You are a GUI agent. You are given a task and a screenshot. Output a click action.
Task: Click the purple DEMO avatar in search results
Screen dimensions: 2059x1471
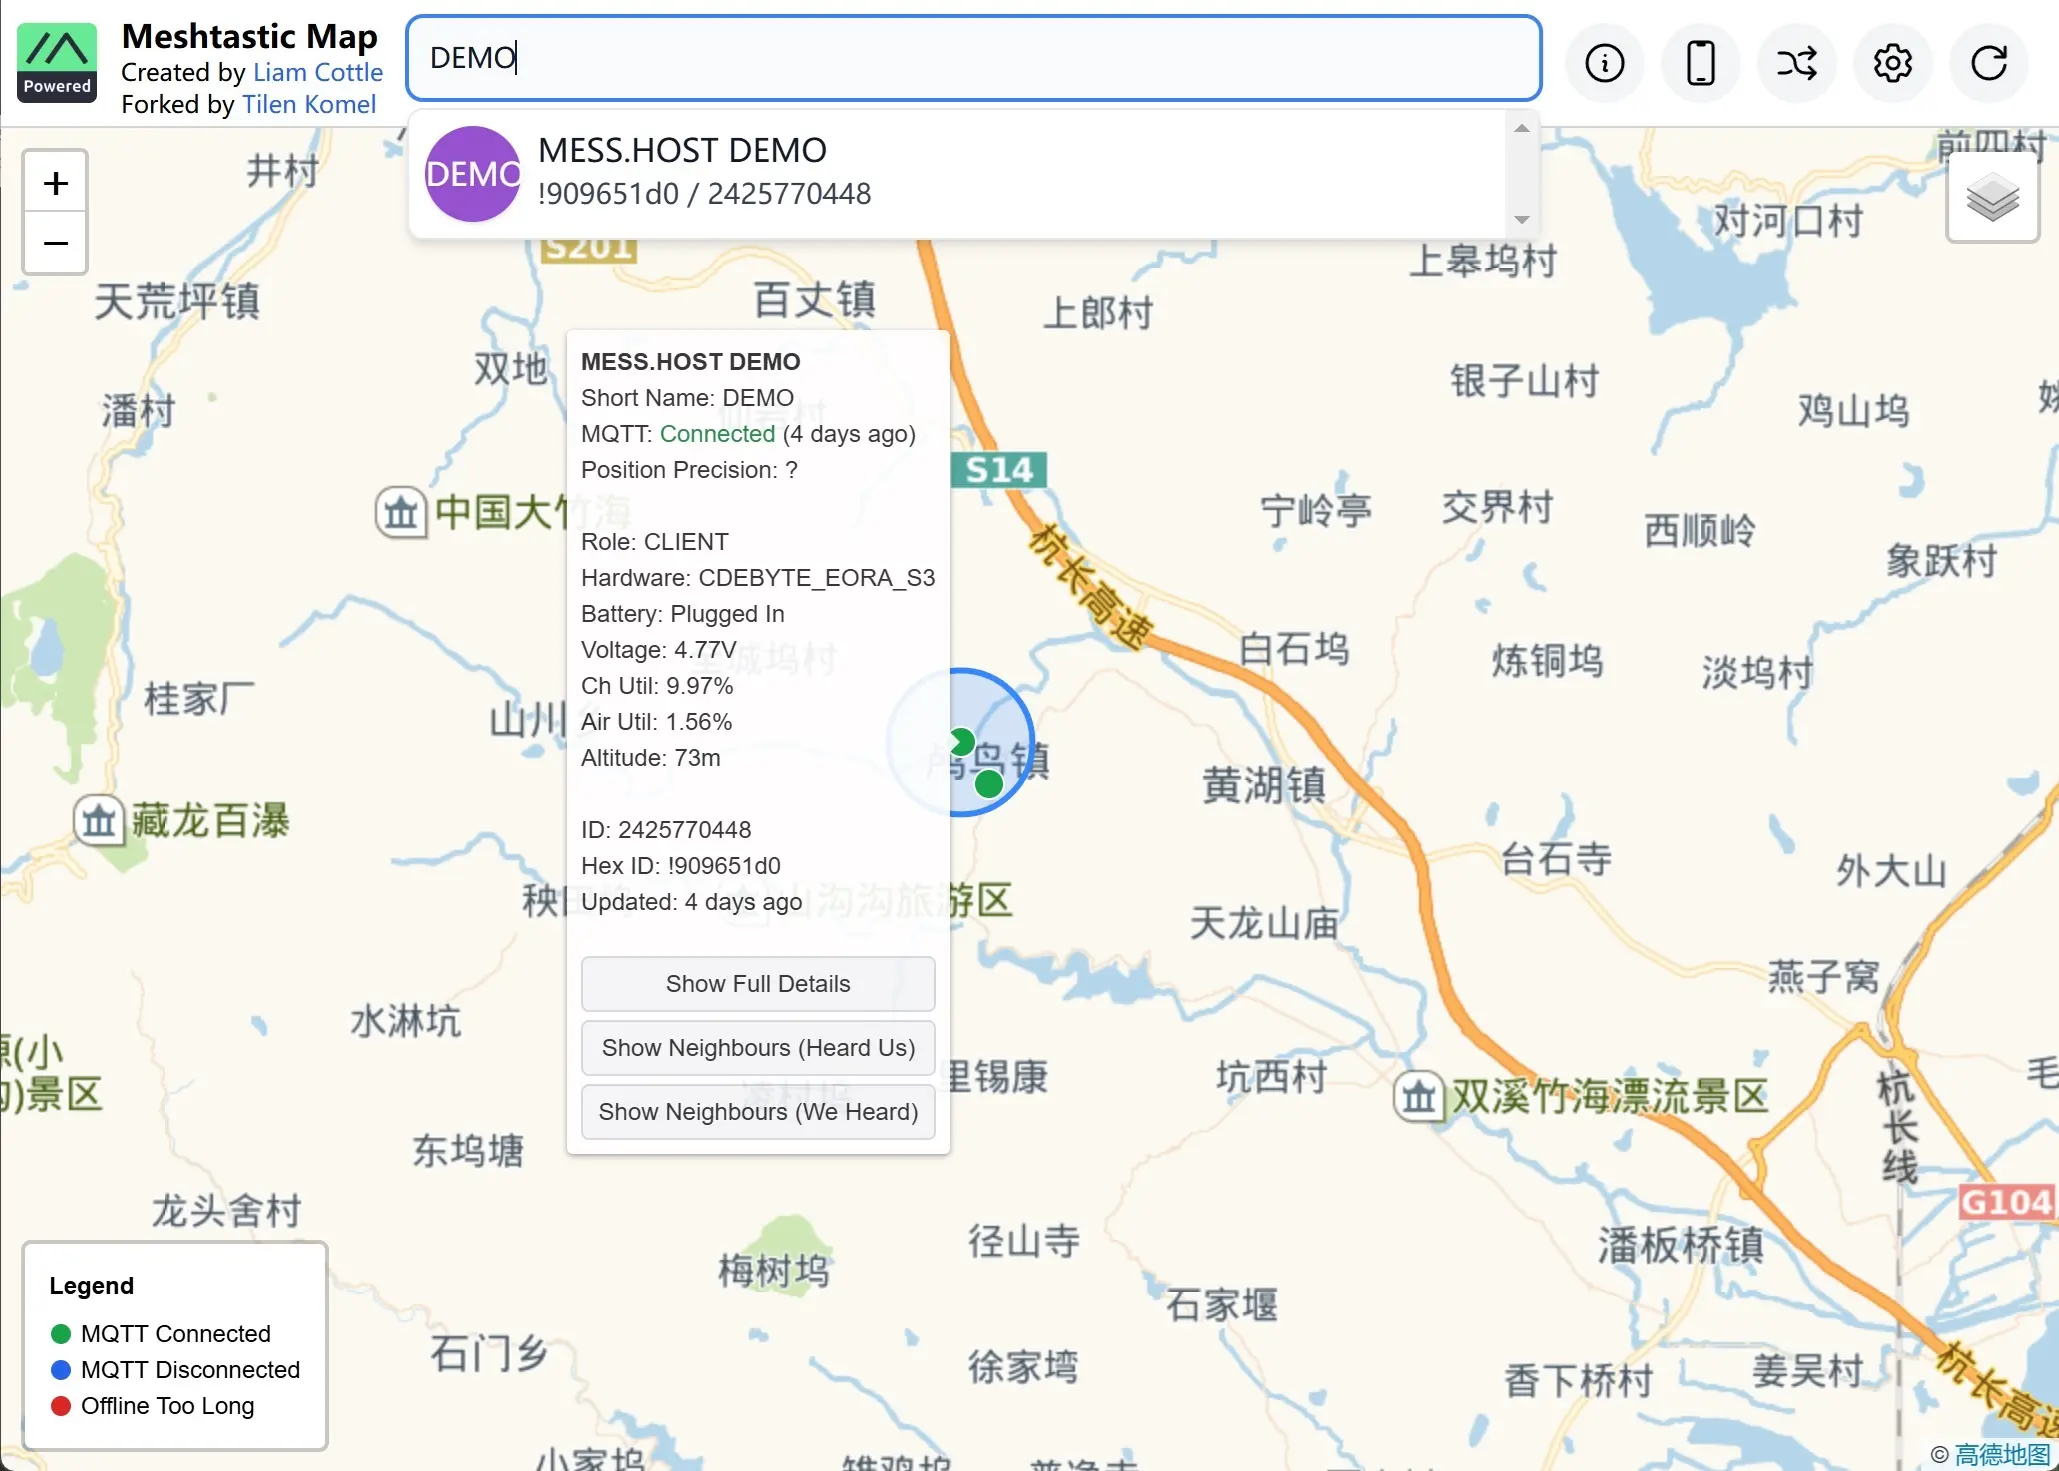[x=472, y=173]
